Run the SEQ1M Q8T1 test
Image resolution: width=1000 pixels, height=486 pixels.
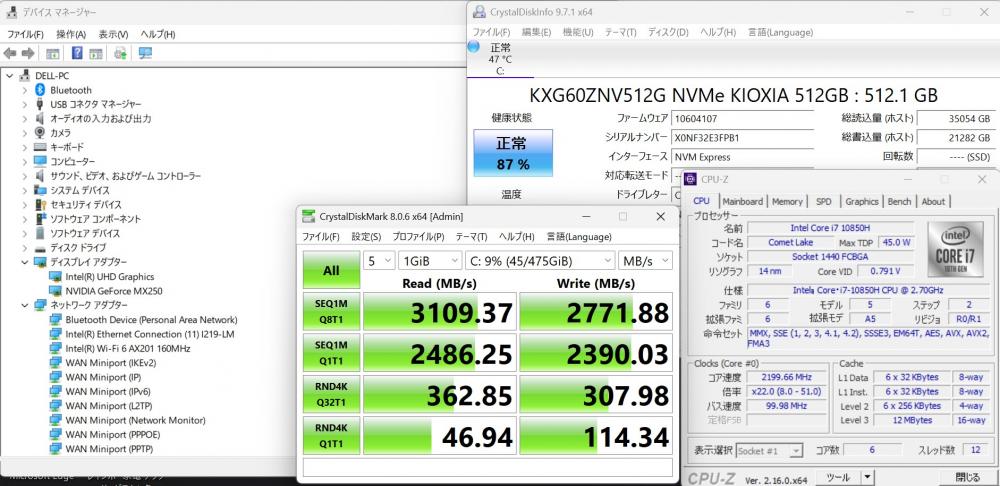coord(331,312)
